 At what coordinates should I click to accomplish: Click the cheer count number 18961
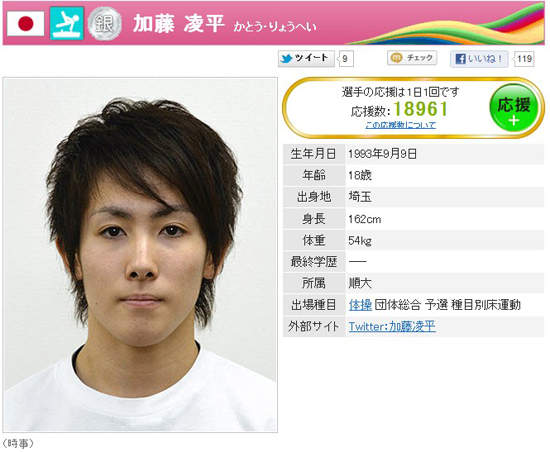tap(421, 109)
